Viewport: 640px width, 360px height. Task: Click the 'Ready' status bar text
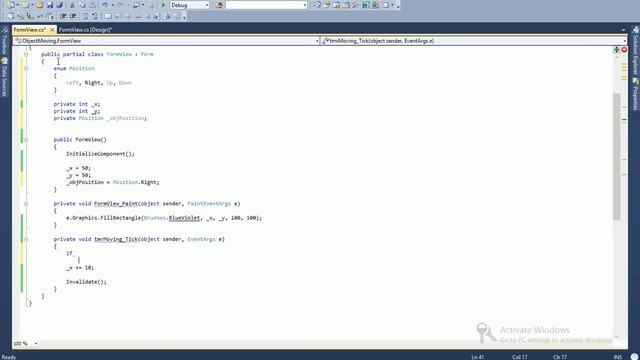point(9,357)
